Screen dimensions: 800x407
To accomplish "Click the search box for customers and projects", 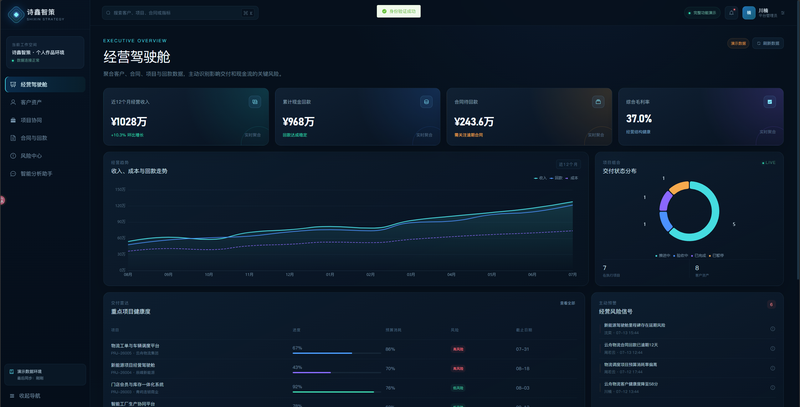I will click(x=180, y=13).
